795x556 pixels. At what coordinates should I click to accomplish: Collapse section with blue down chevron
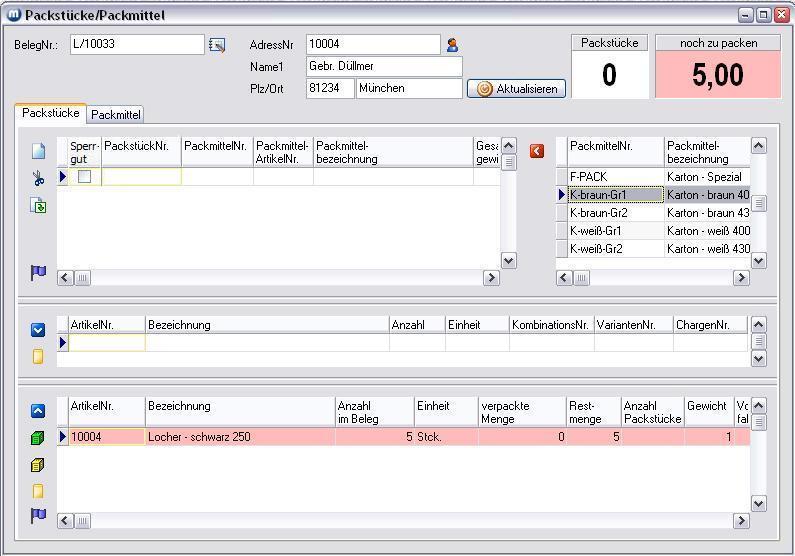(38, 329)
